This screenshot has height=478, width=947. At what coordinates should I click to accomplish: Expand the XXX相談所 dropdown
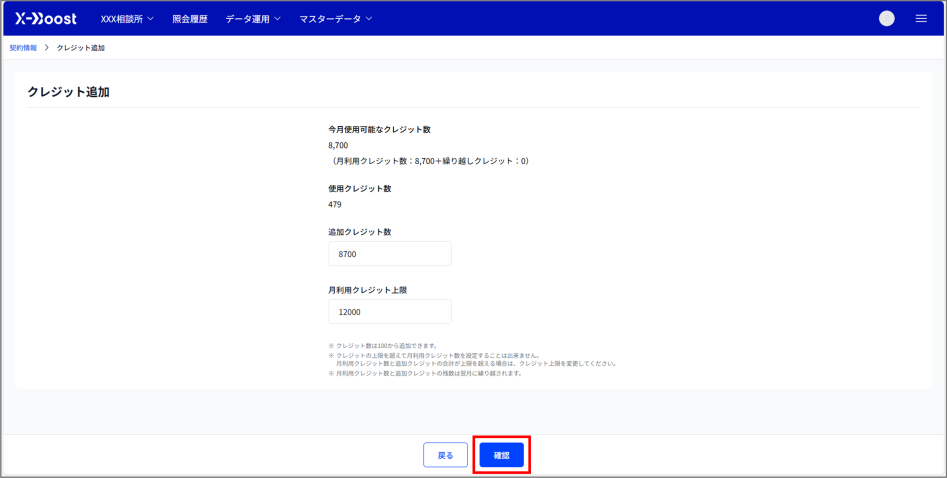coord(127,19)
